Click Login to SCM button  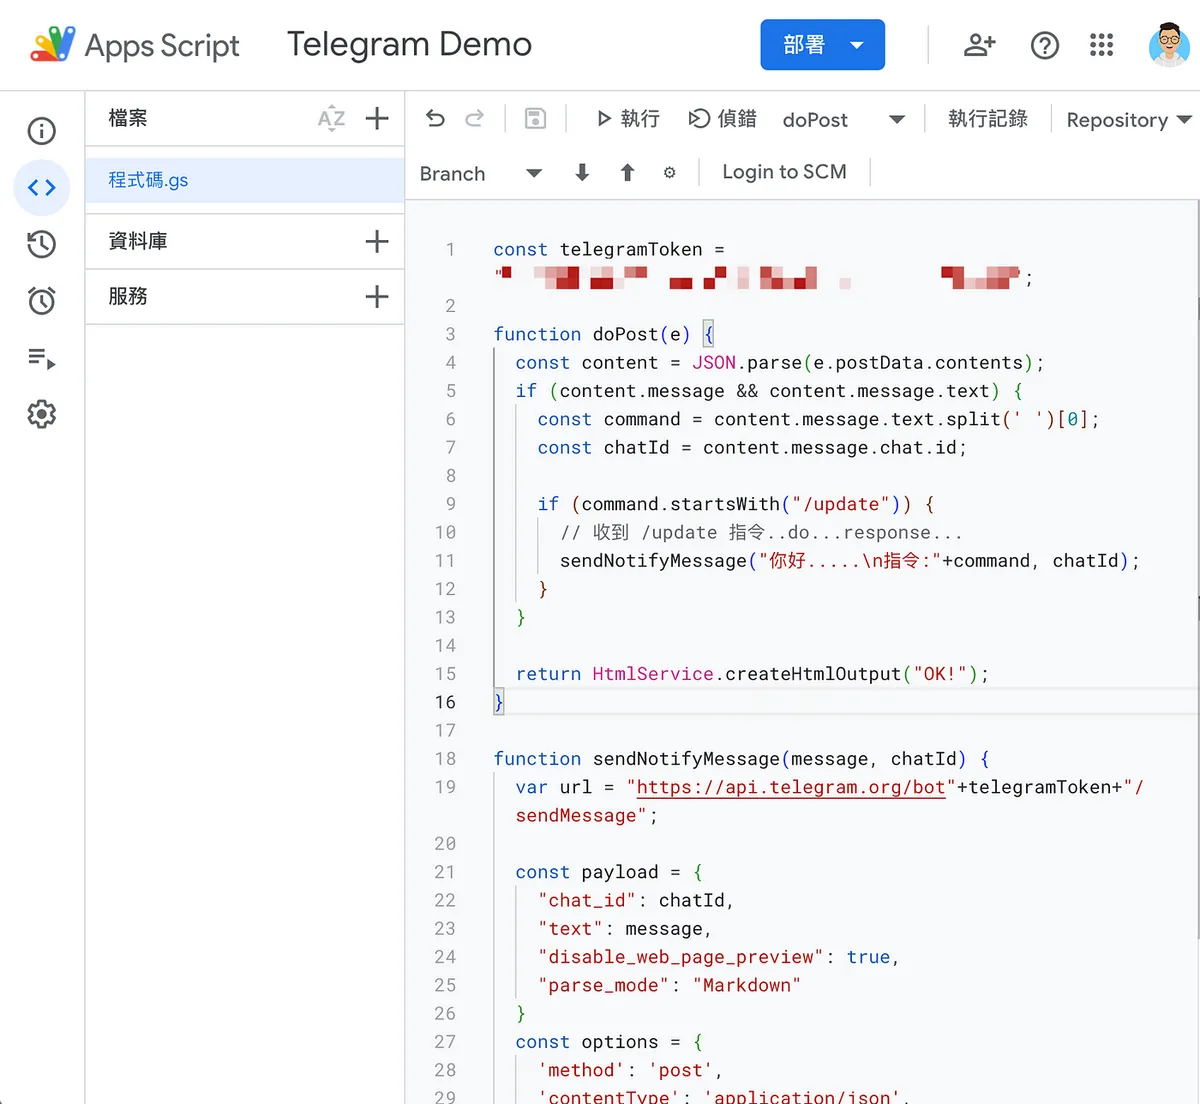pos(784,172)
